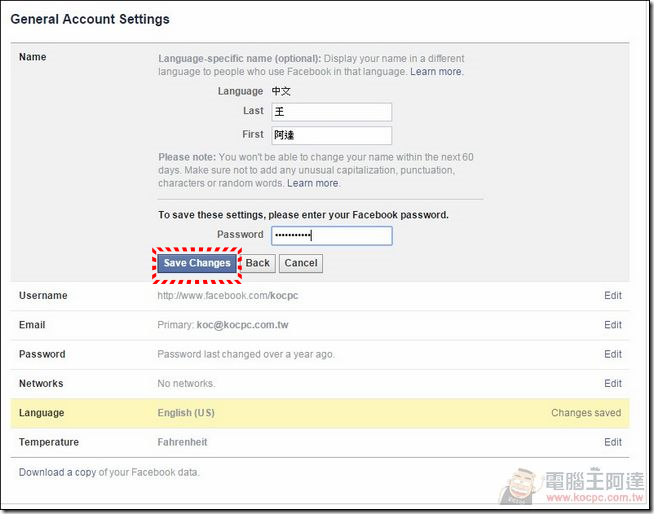Focus the Last name input field
The height and width of the screenshot is (514, 654).
point(332,112)
